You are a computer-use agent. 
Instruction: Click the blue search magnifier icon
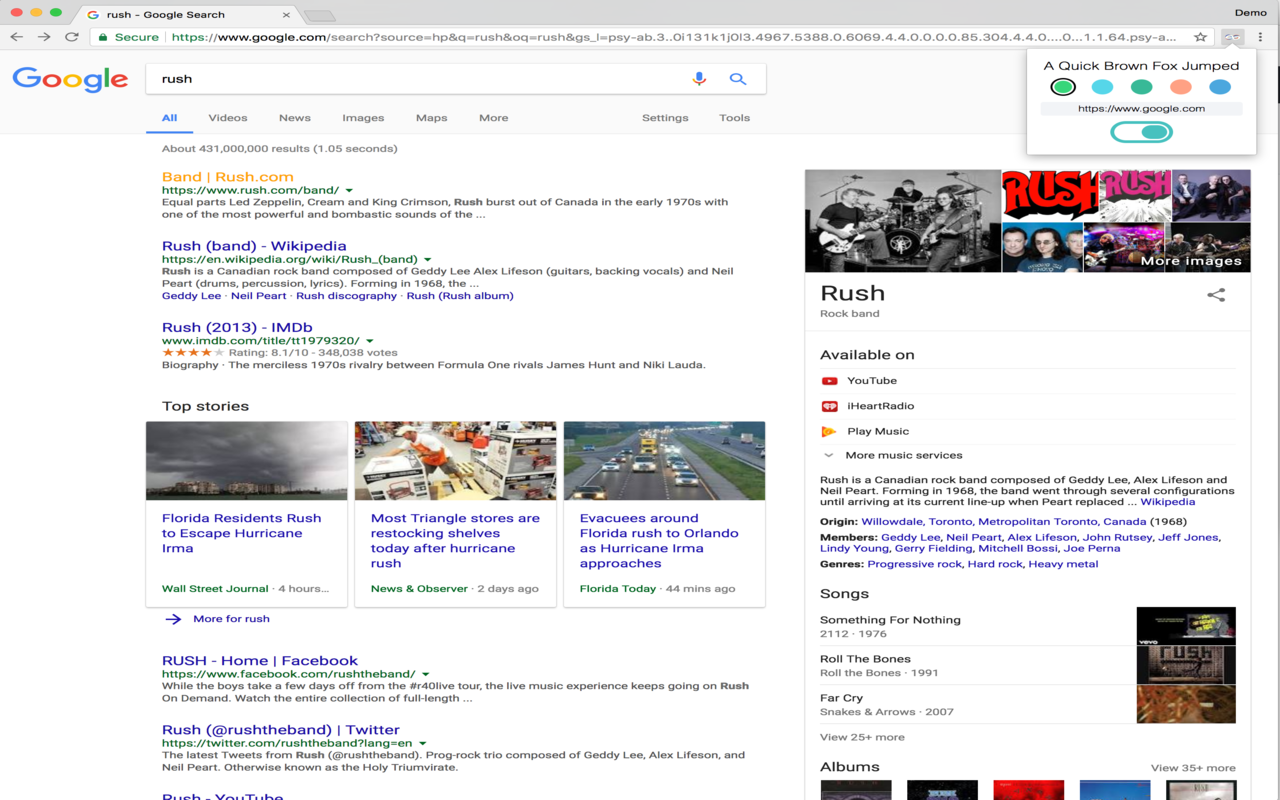[737, 79]
